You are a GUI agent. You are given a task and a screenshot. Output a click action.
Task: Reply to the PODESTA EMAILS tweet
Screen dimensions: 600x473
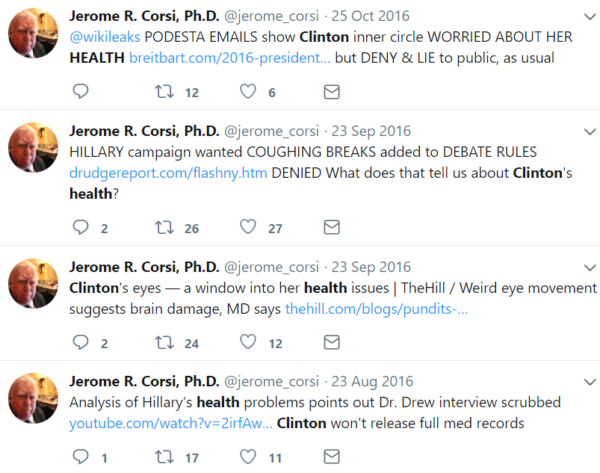[82, 92]
